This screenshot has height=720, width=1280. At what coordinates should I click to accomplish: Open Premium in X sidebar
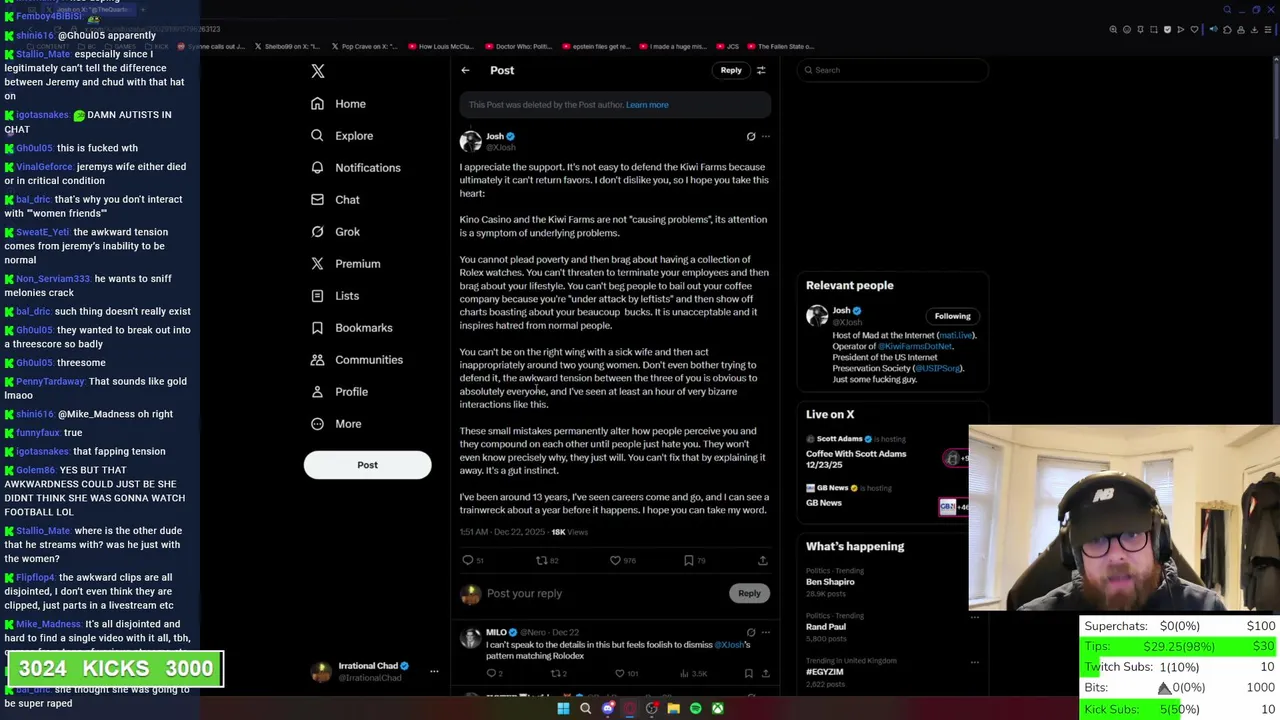[345, 264]
